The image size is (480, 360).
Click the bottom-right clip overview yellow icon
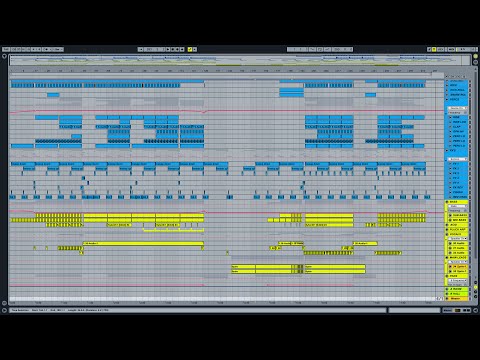click(x=458, y=310)
